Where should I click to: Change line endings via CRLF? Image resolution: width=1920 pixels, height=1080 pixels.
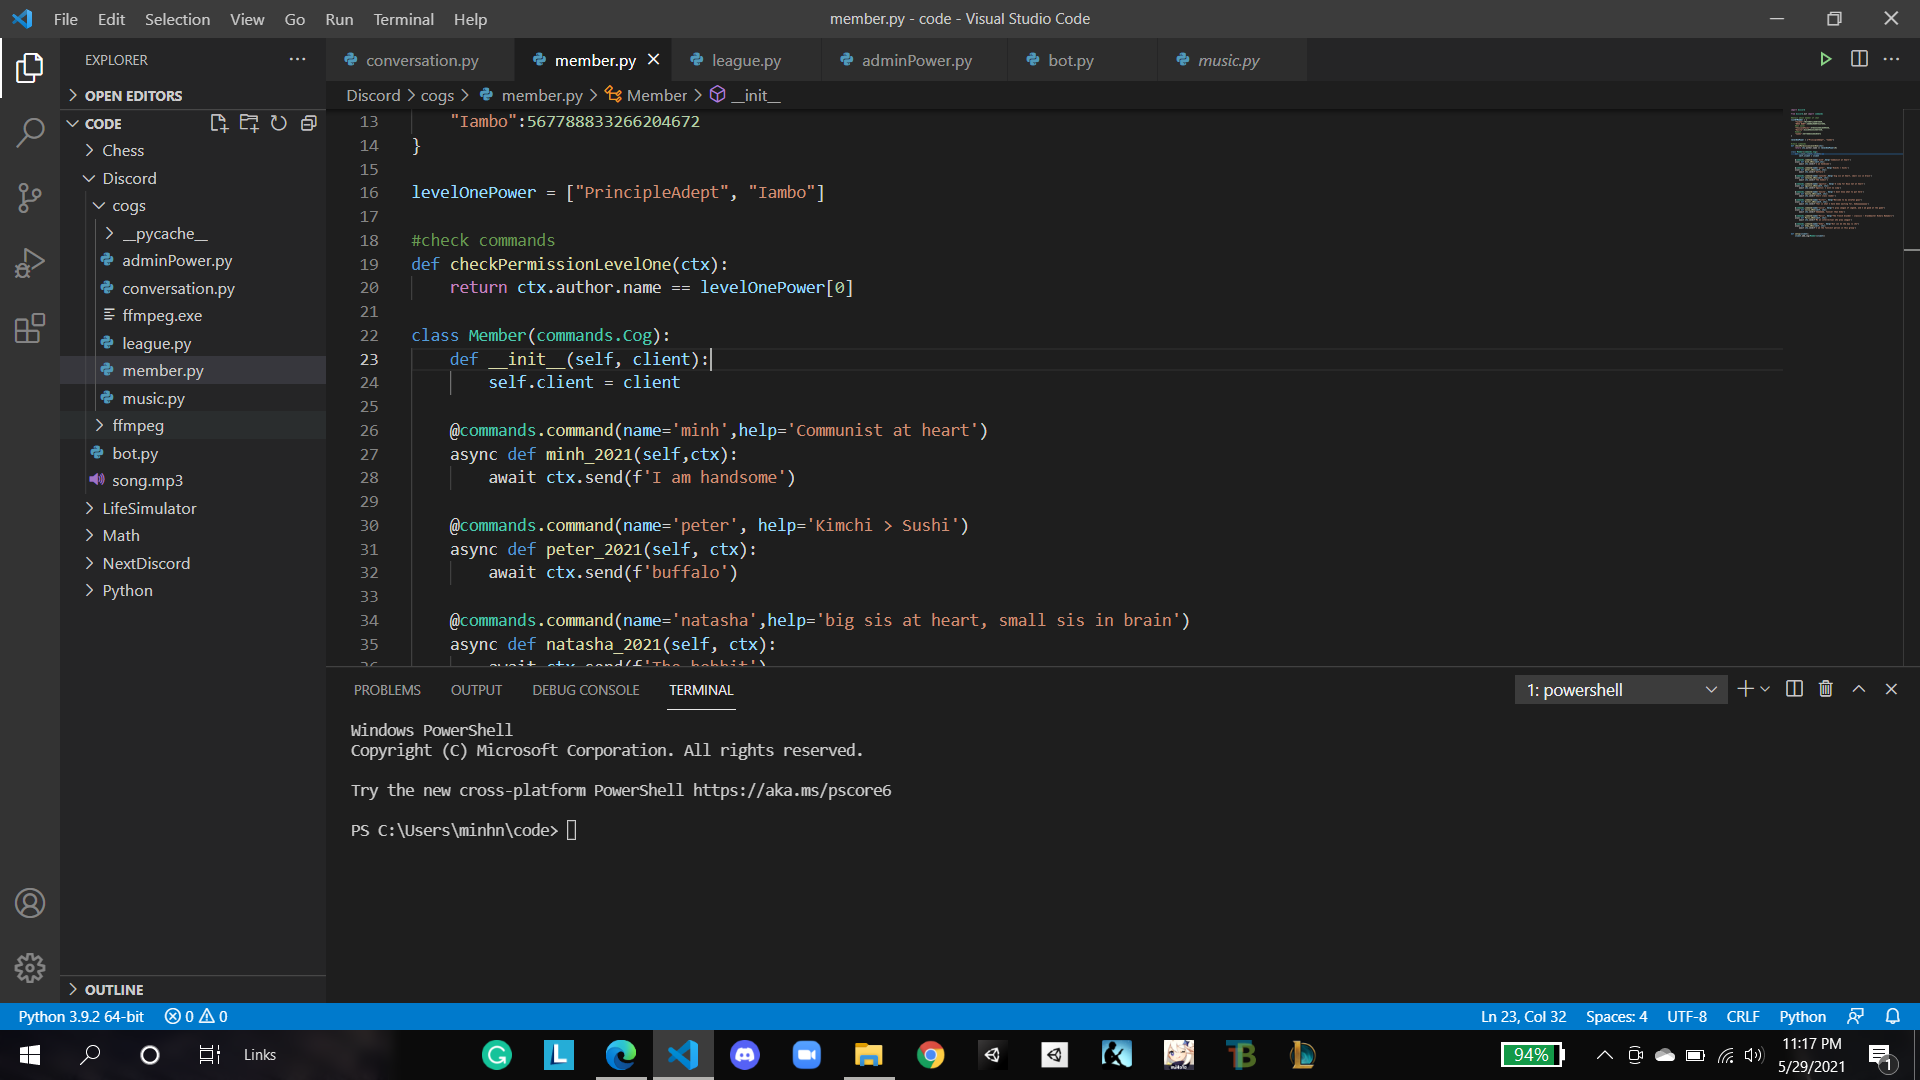(x=1743, y=1016)
